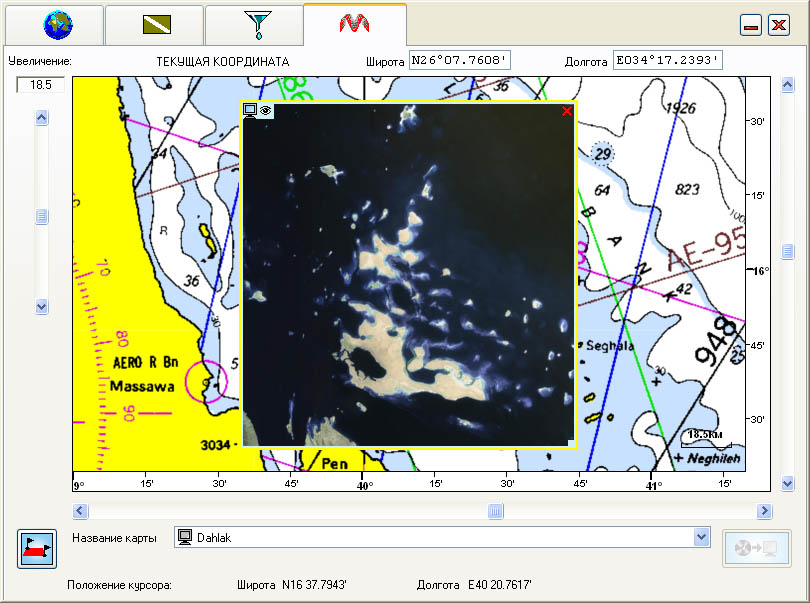Click in the 18.5 zoom value field

point(40,85)
